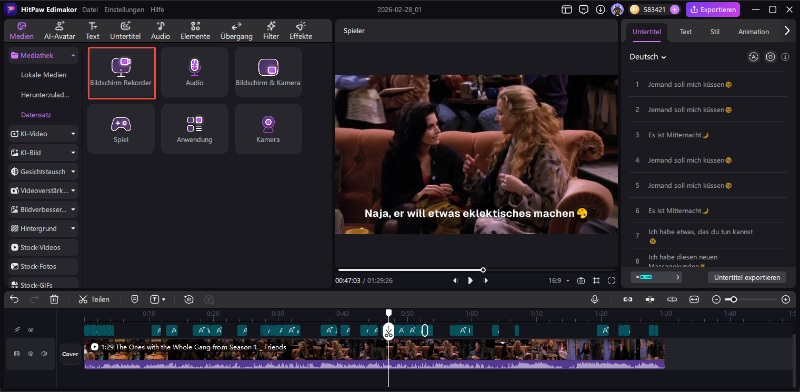This screenshot has width=800, height=392.
Task: Select Lokale Medien in sidebar
Action: 43,75
